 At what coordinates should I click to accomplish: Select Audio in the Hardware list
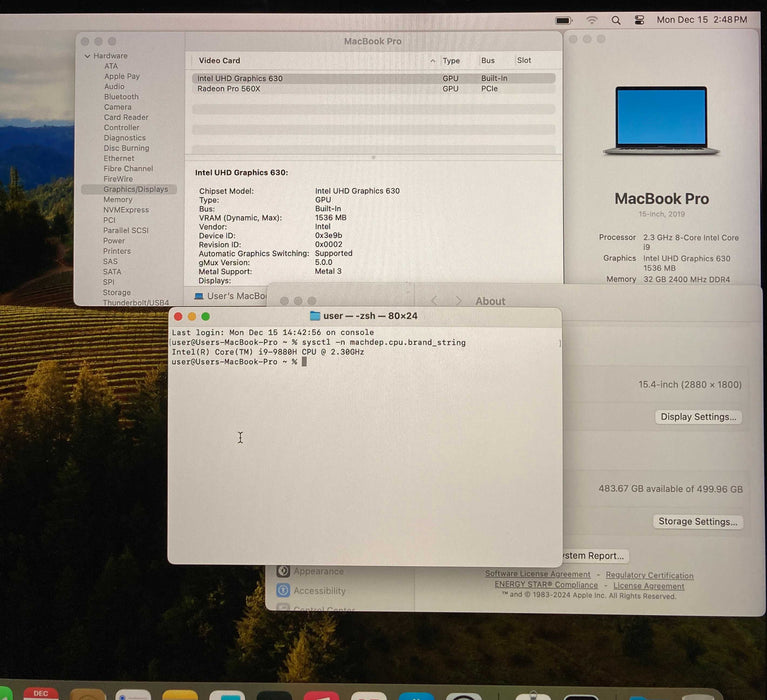pyautogui.click(x=114, y=87)
